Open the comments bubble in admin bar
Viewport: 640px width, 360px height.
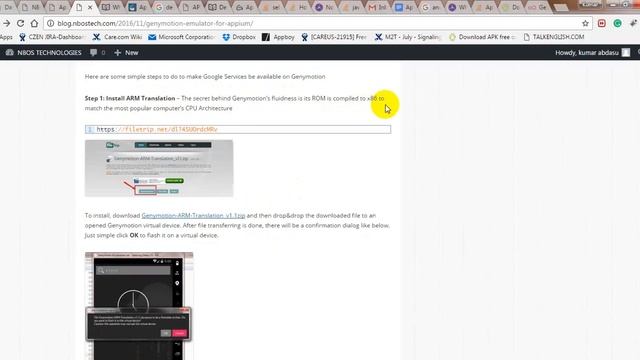click(x=98, y=53)
